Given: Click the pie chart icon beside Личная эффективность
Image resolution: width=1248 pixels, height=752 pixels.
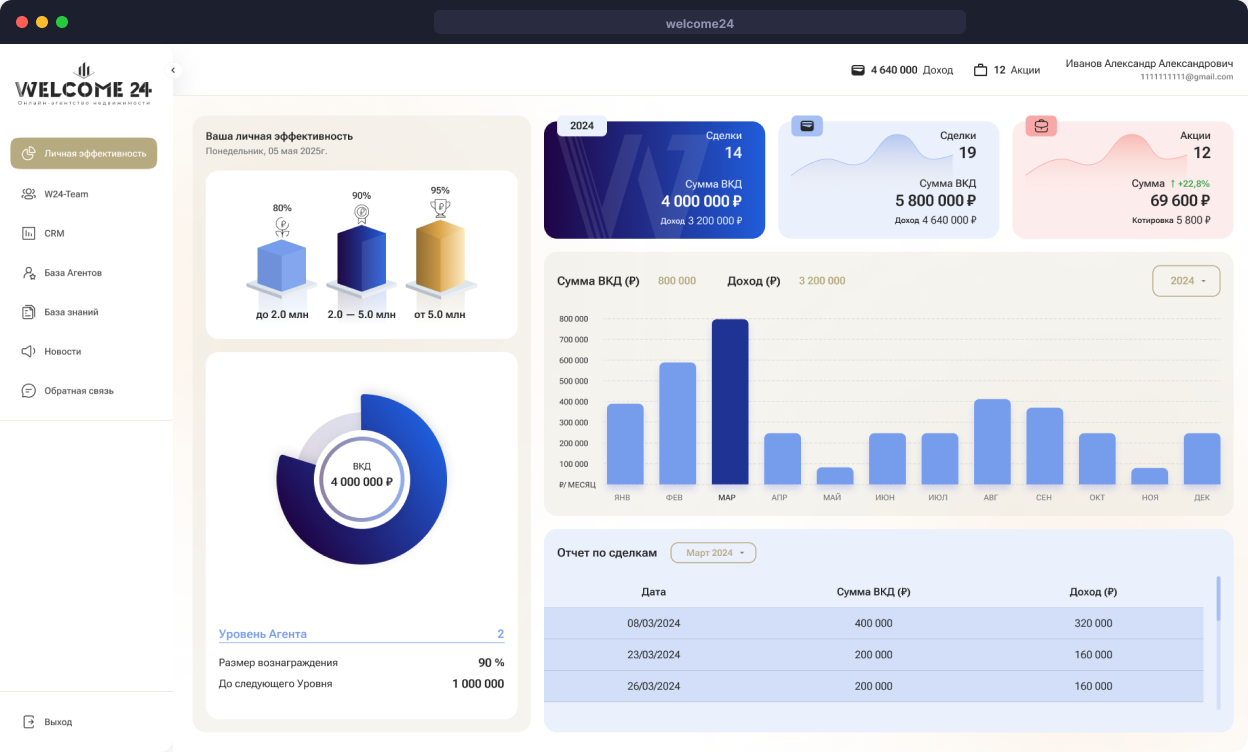Looking at the screenshot, I should tap(28, 154).
